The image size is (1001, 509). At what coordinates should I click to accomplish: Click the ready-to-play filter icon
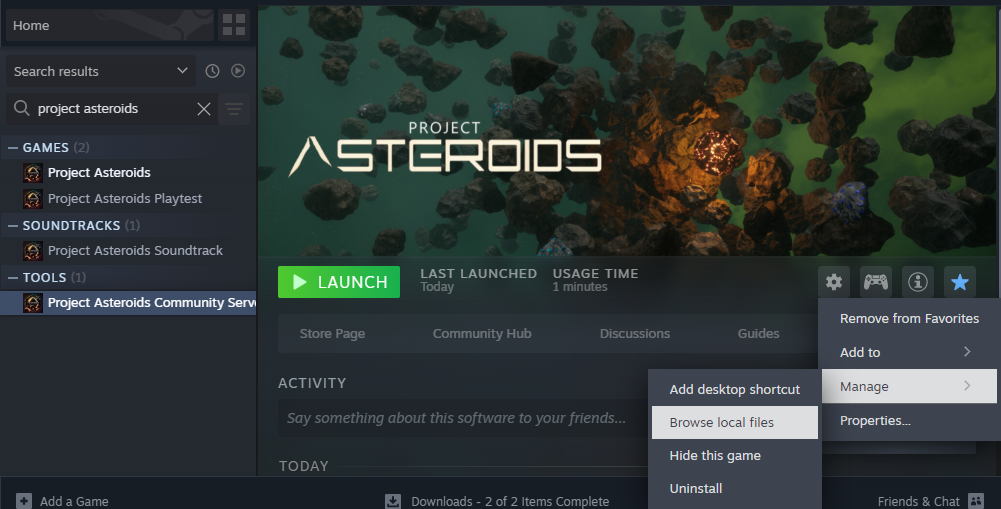tap(238, 71)
